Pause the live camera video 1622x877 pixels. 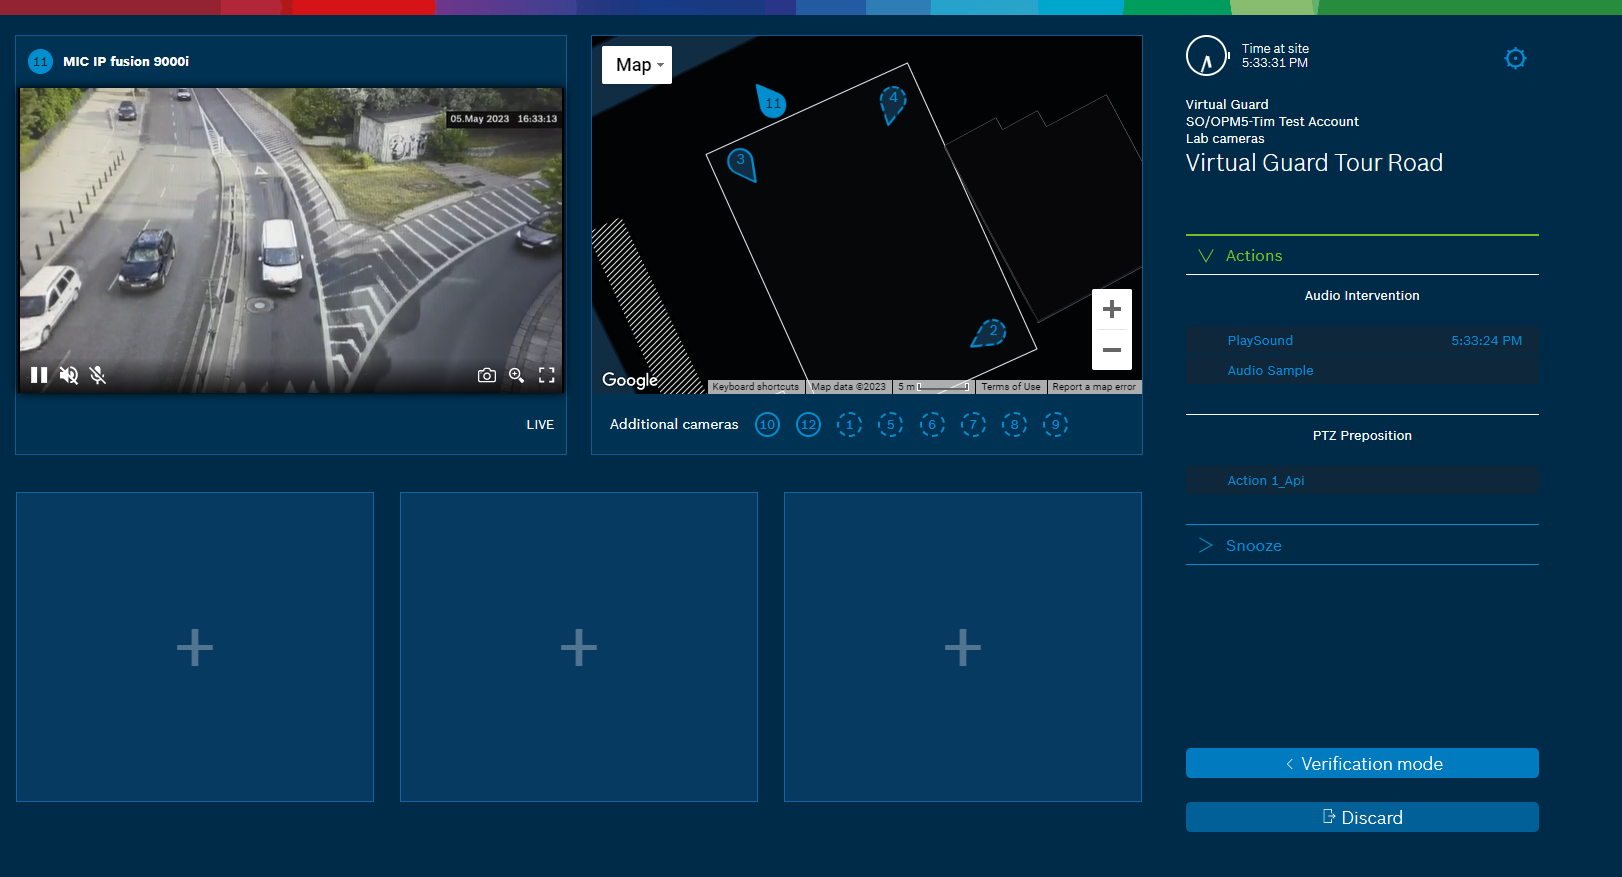click(39, 375)
